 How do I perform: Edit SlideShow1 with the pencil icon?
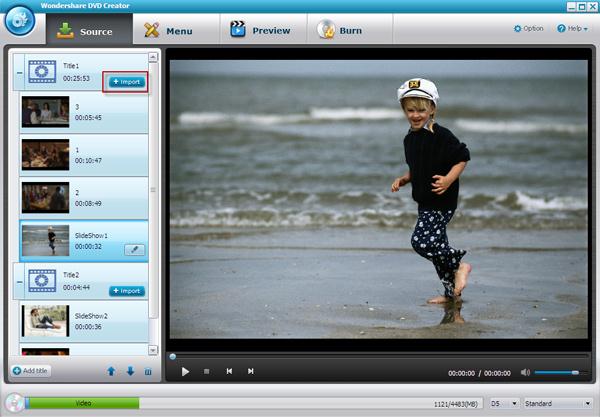(x=134, y=250)
